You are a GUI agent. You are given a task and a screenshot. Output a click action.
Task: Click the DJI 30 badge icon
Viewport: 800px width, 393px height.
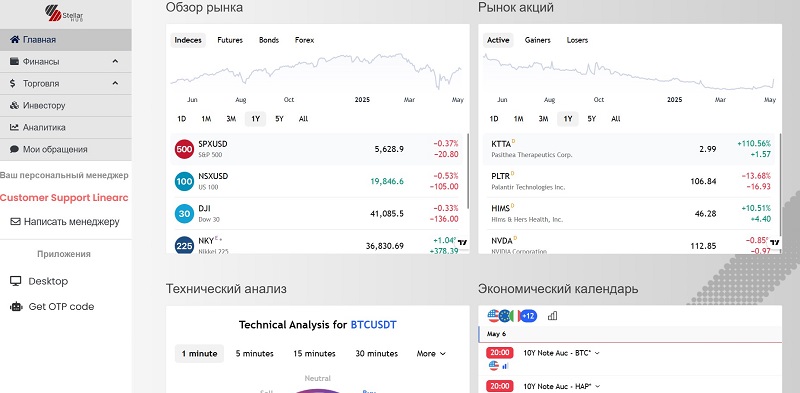point(184,213)
